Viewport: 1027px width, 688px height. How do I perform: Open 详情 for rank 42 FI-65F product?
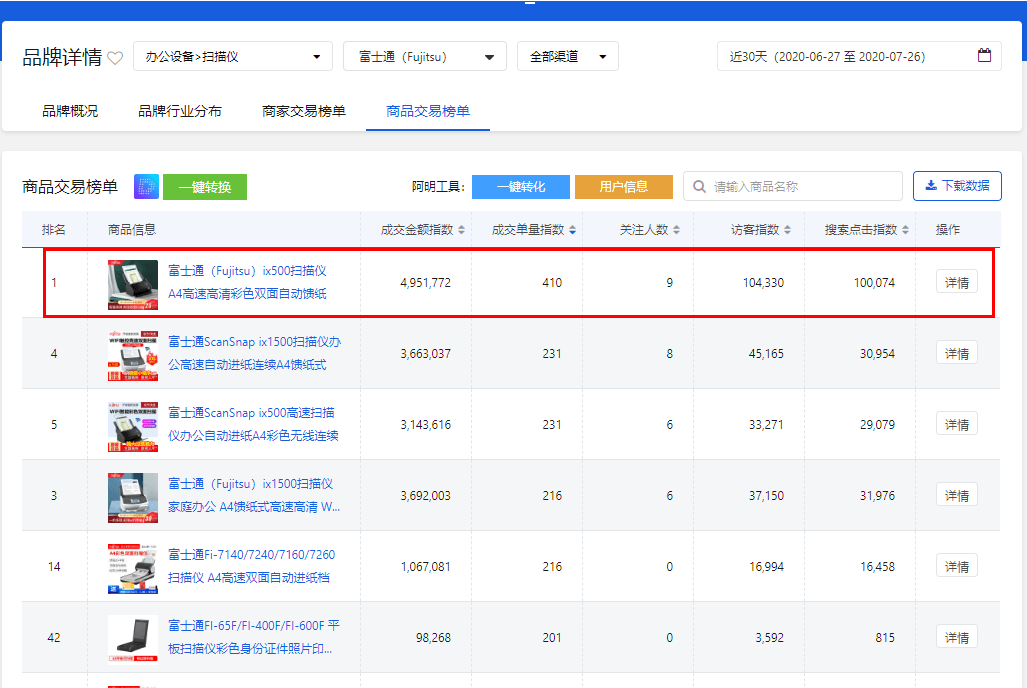point(957,638)
